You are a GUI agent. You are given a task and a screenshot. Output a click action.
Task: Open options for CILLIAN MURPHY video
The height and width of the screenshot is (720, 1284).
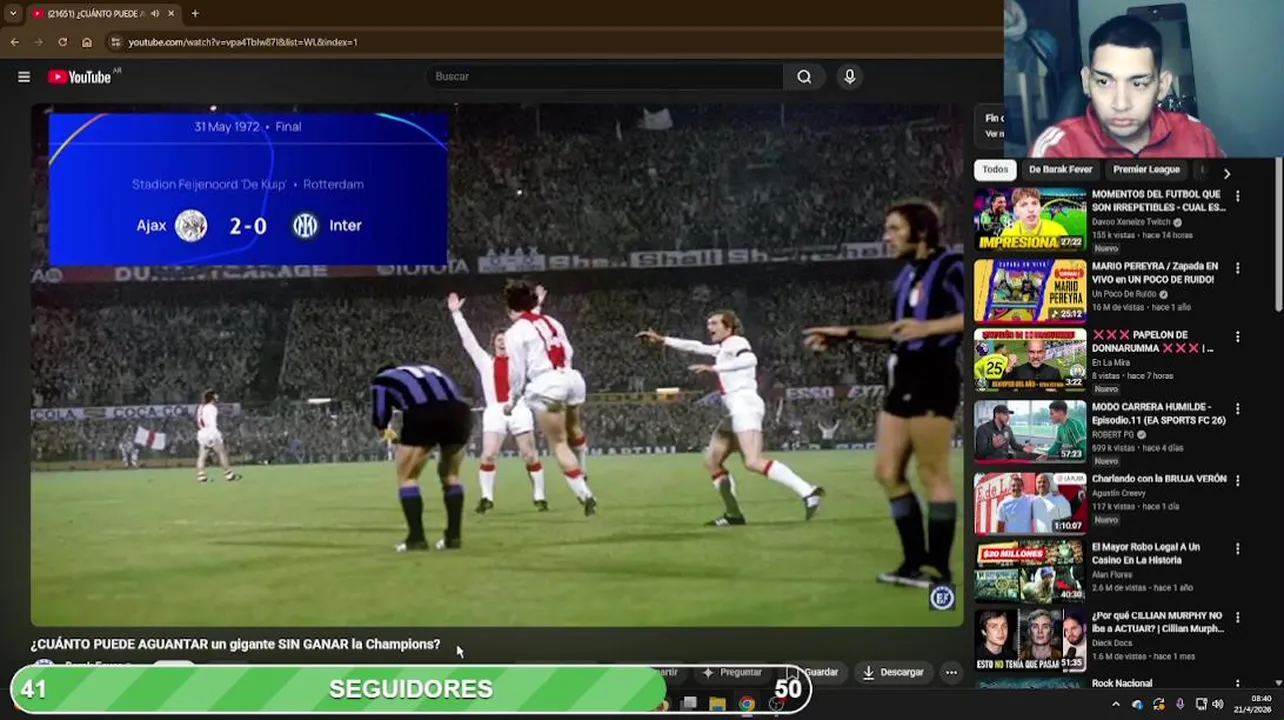coord(1238,618)
